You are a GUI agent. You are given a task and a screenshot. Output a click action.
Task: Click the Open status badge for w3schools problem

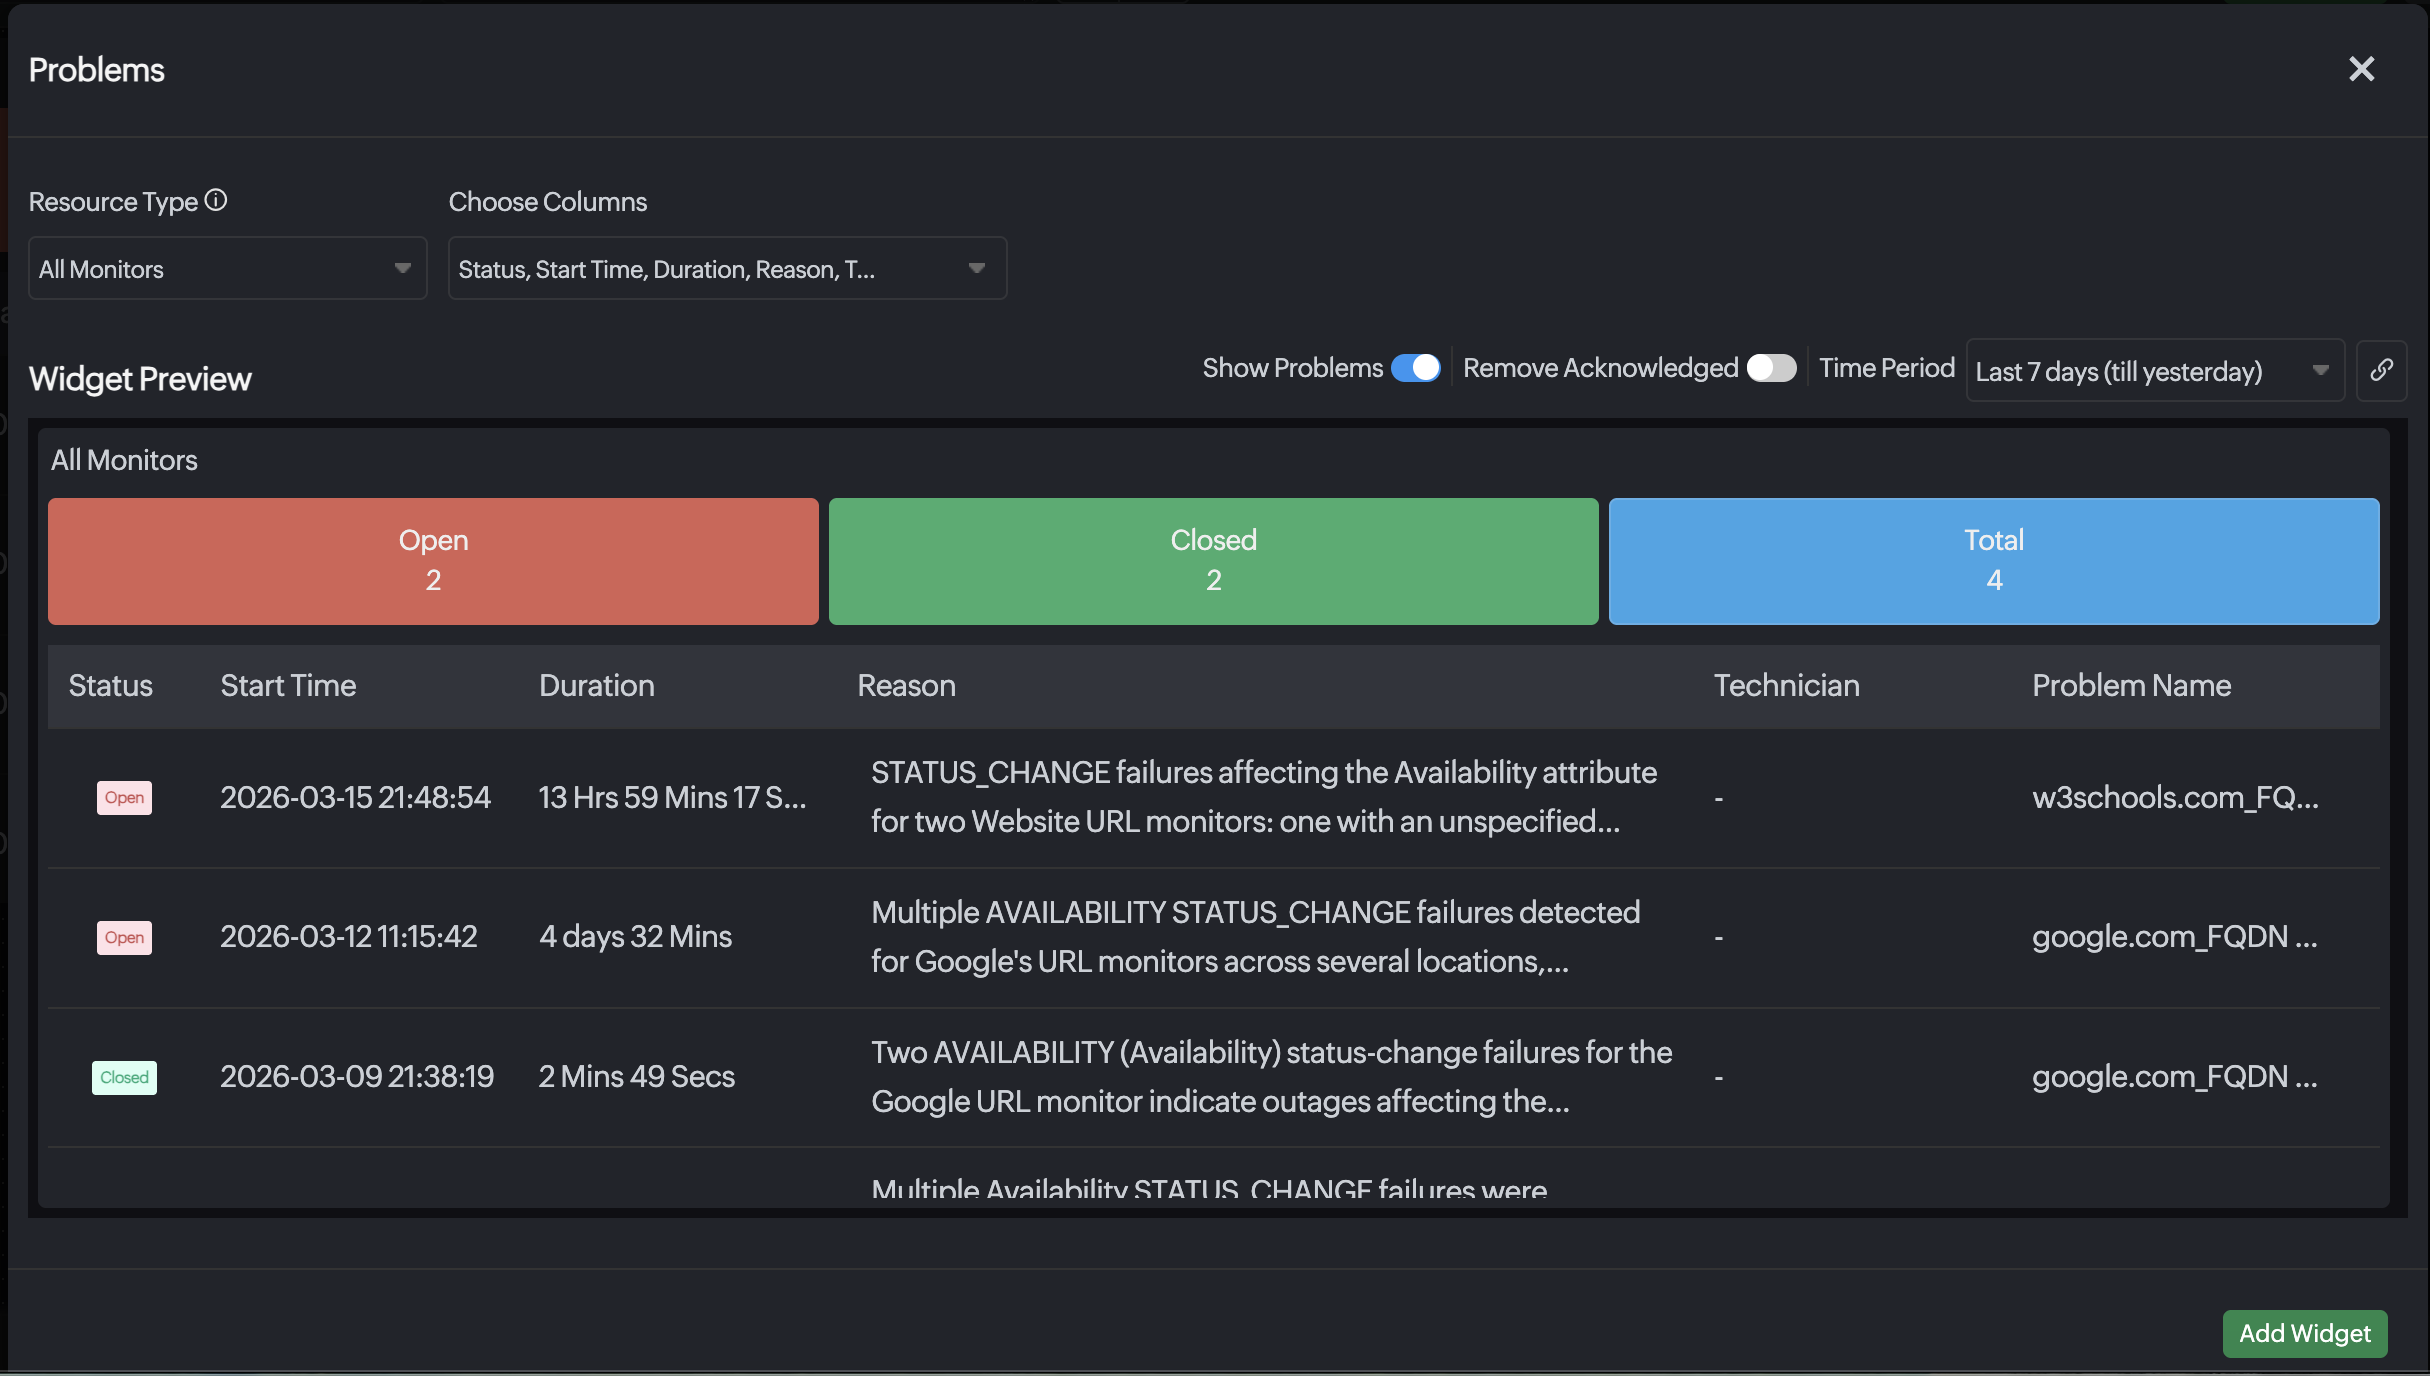(x=124, y=797)
